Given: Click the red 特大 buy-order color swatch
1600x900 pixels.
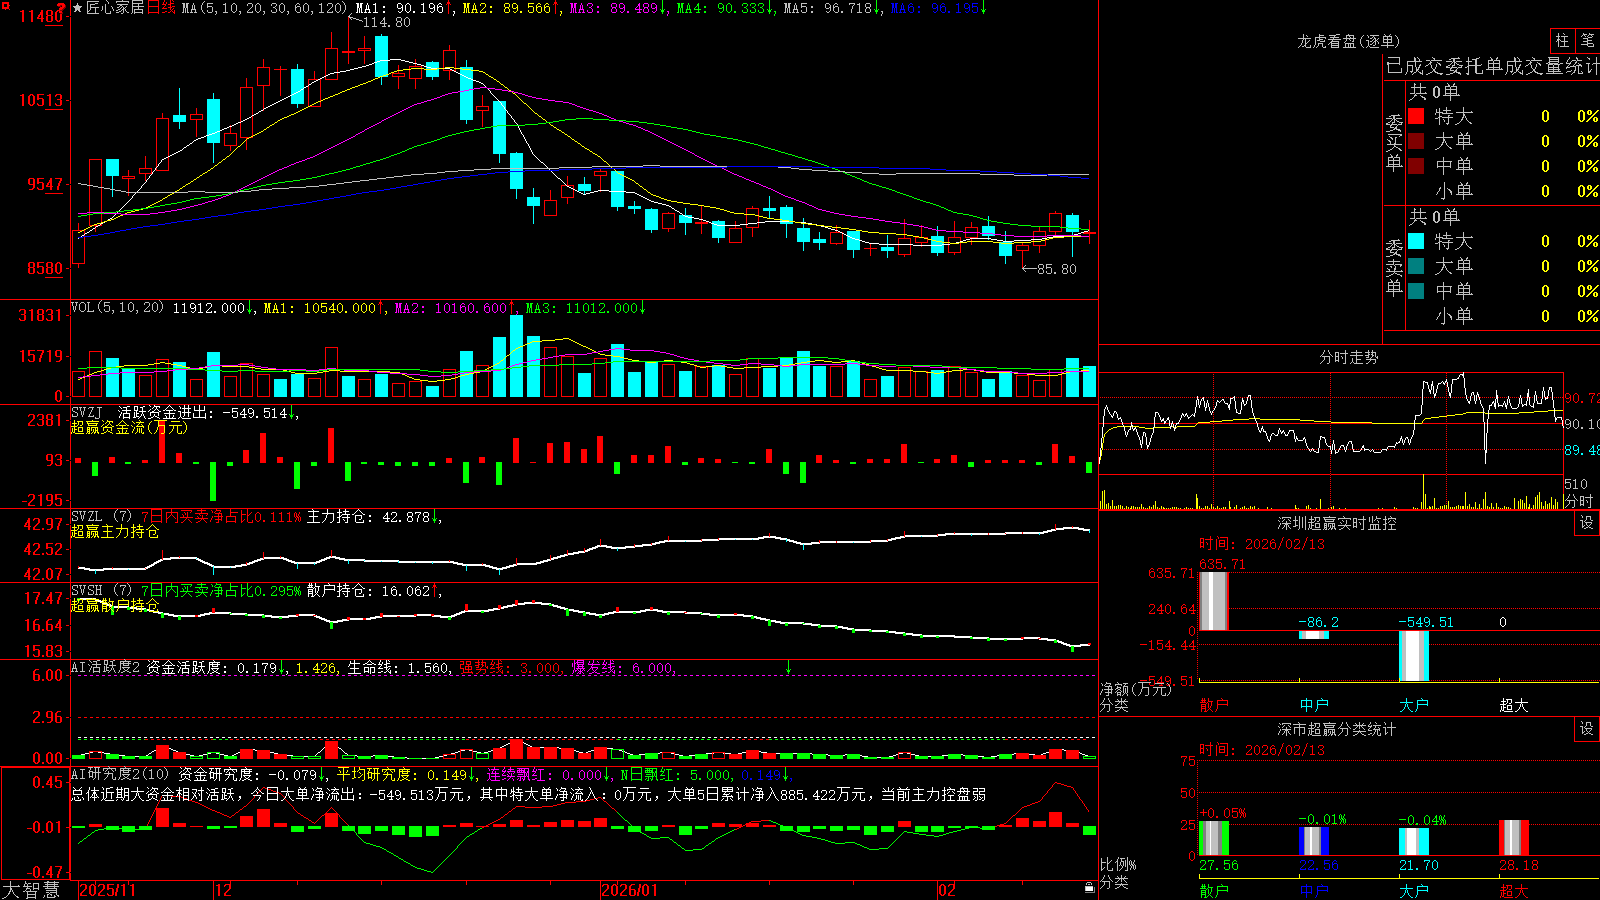Looking at the screenshot, I should click(x=1416, y=116).
